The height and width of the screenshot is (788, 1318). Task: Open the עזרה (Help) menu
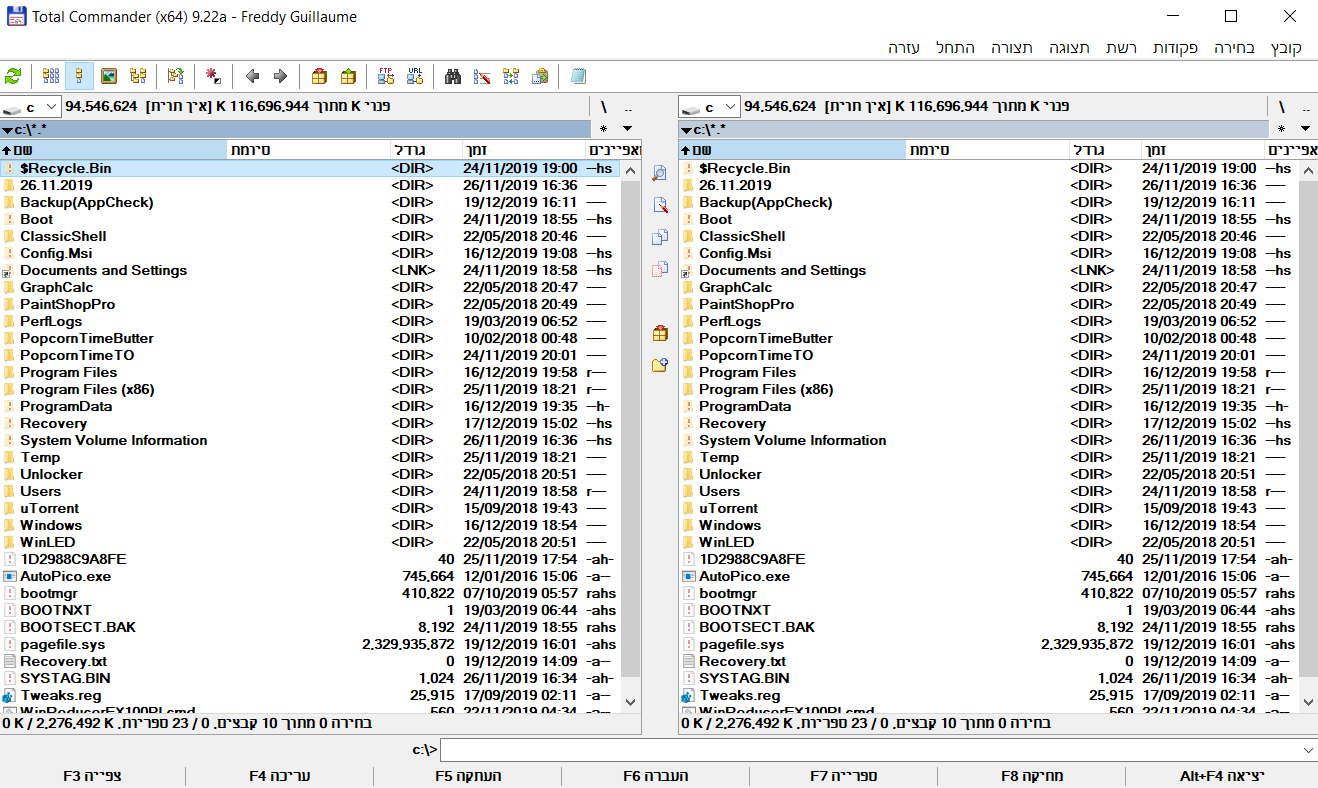pos(904,48)
